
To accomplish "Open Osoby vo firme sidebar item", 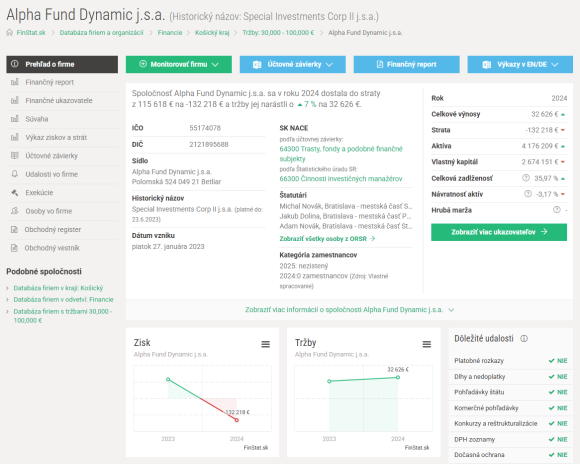I will (x=62, y=211).
